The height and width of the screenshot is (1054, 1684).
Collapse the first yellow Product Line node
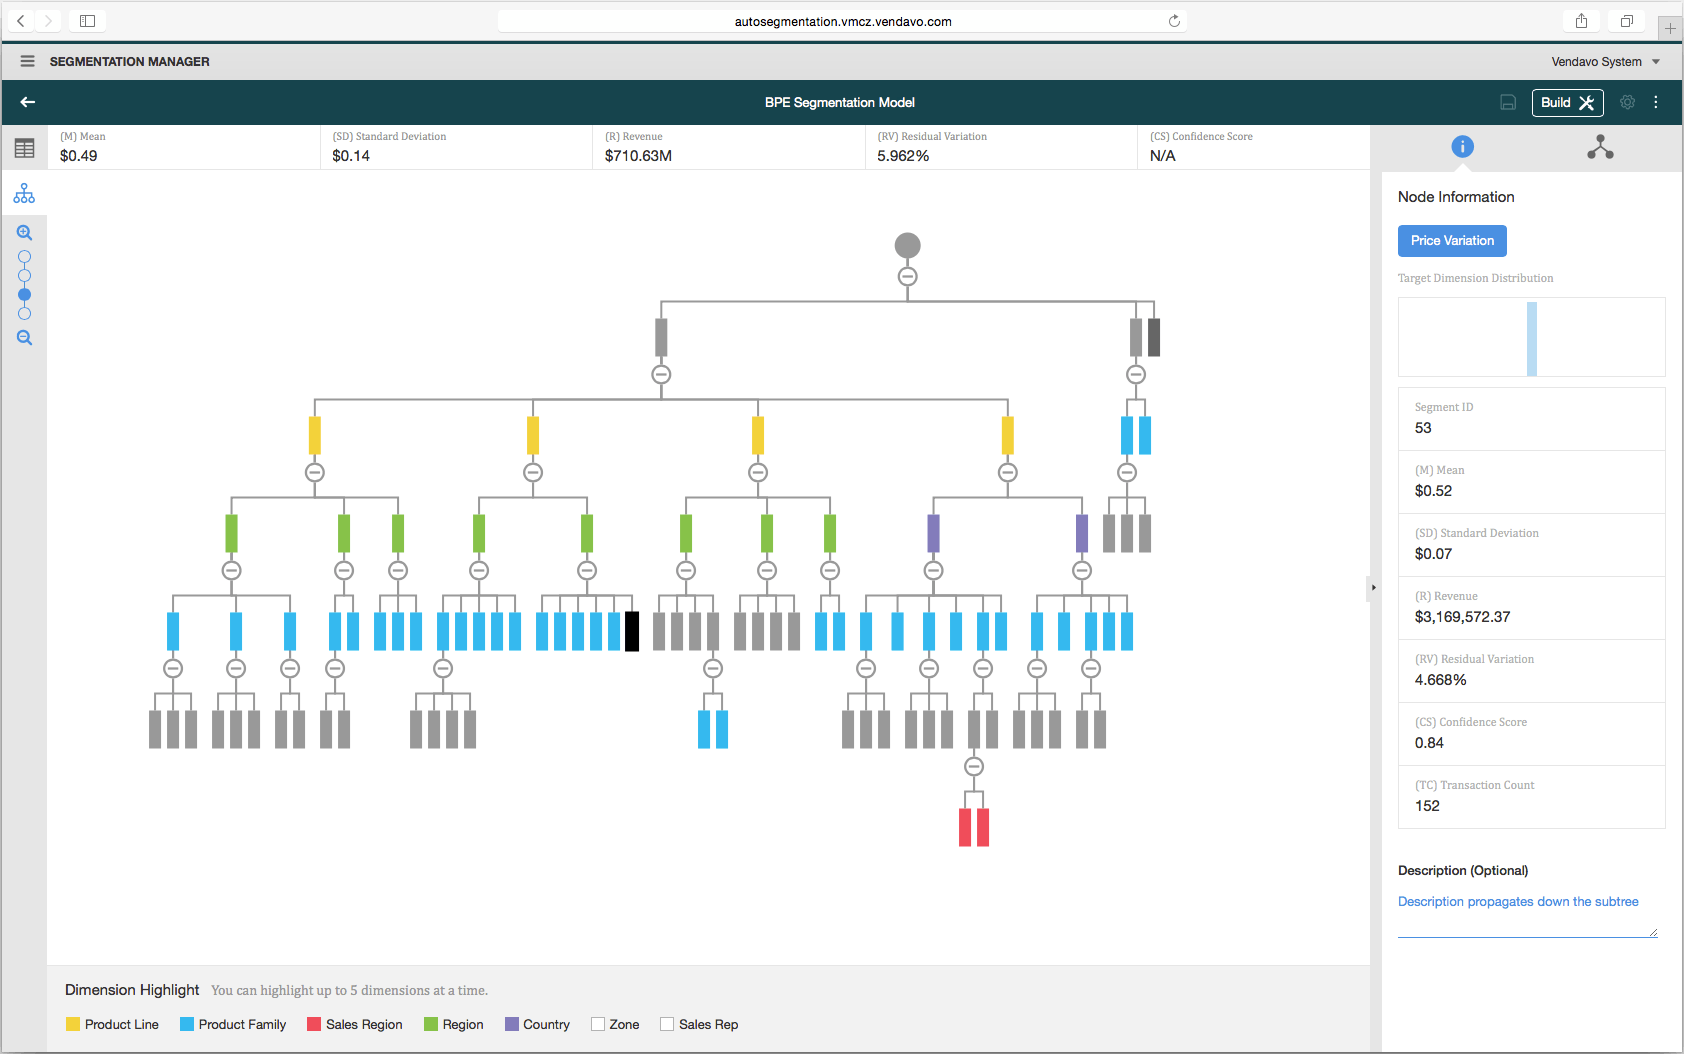coord(315,472)
